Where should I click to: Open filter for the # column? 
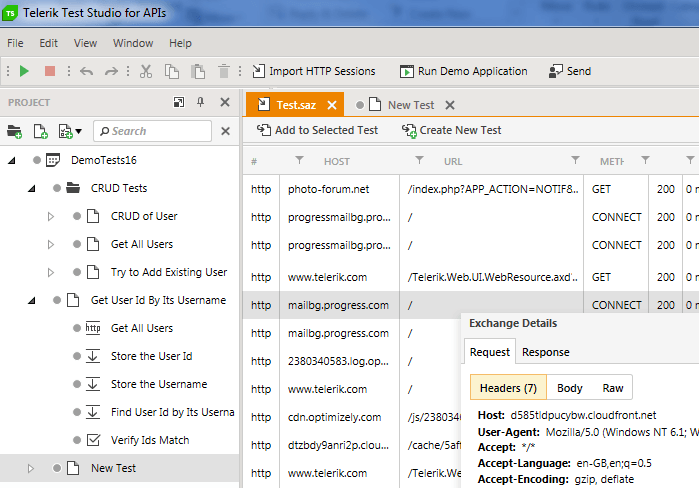point(300,160)
